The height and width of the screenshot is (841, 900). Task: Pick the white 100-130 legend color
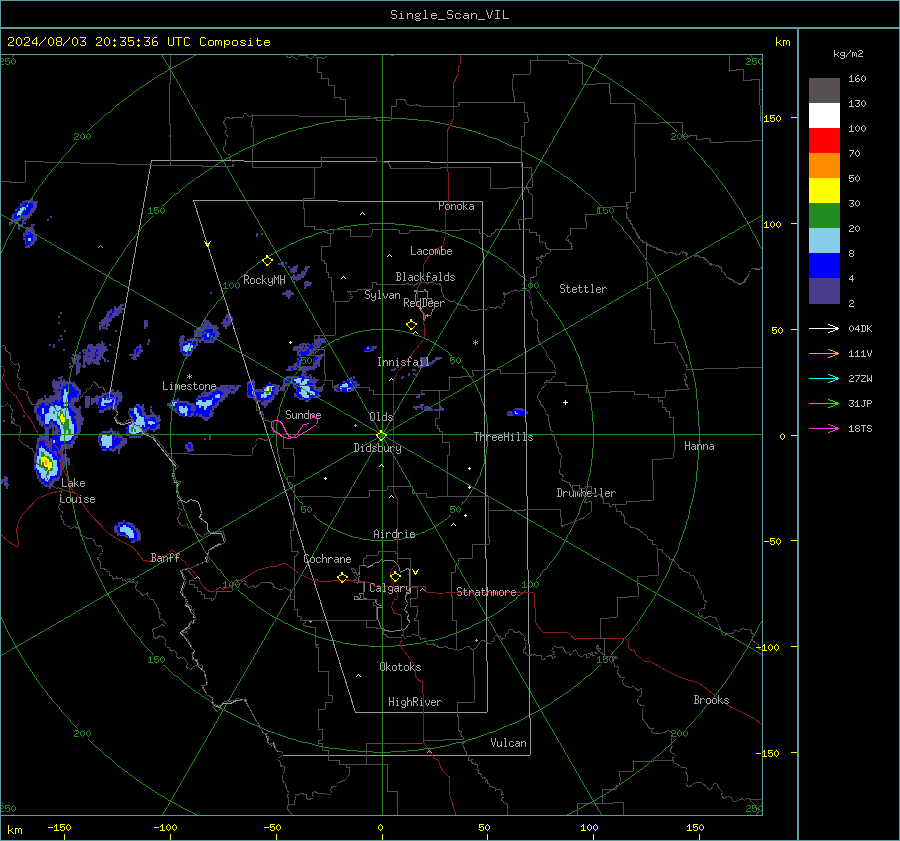click(824, 116)
